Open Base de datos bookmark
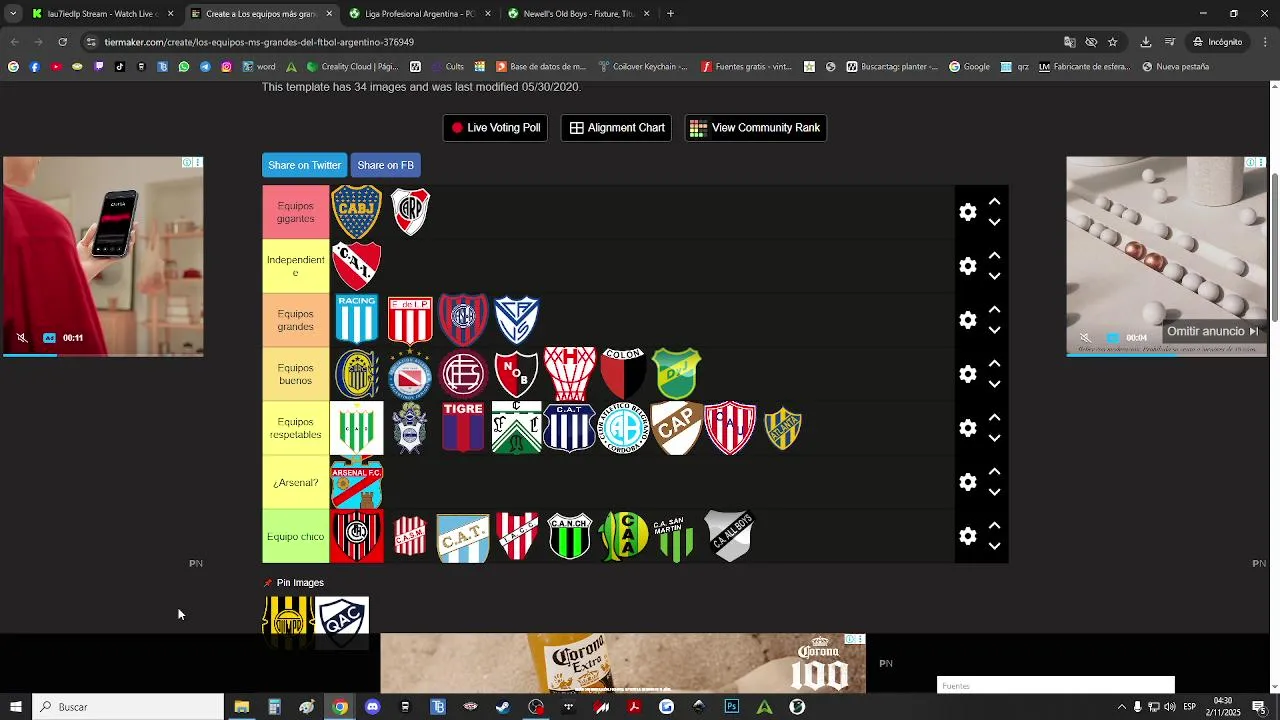 point(540,67)
